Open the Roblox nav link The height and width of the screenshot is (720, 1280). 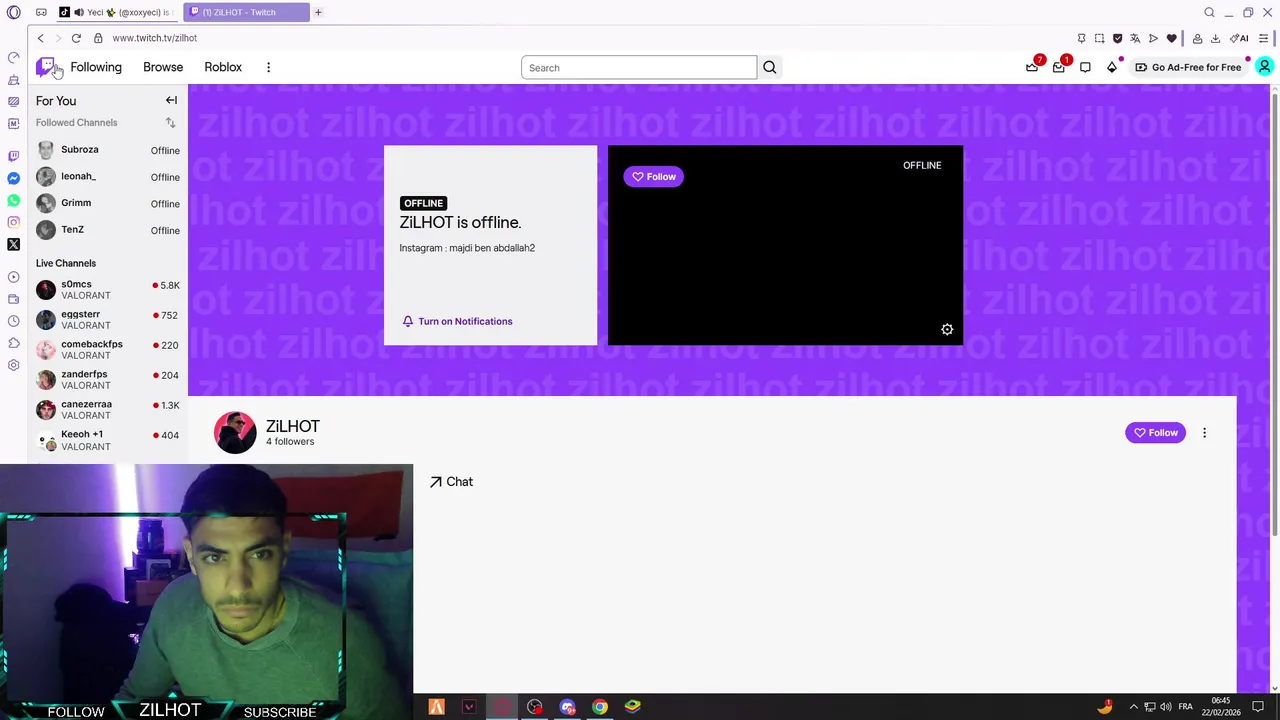(x=223, y=67)
